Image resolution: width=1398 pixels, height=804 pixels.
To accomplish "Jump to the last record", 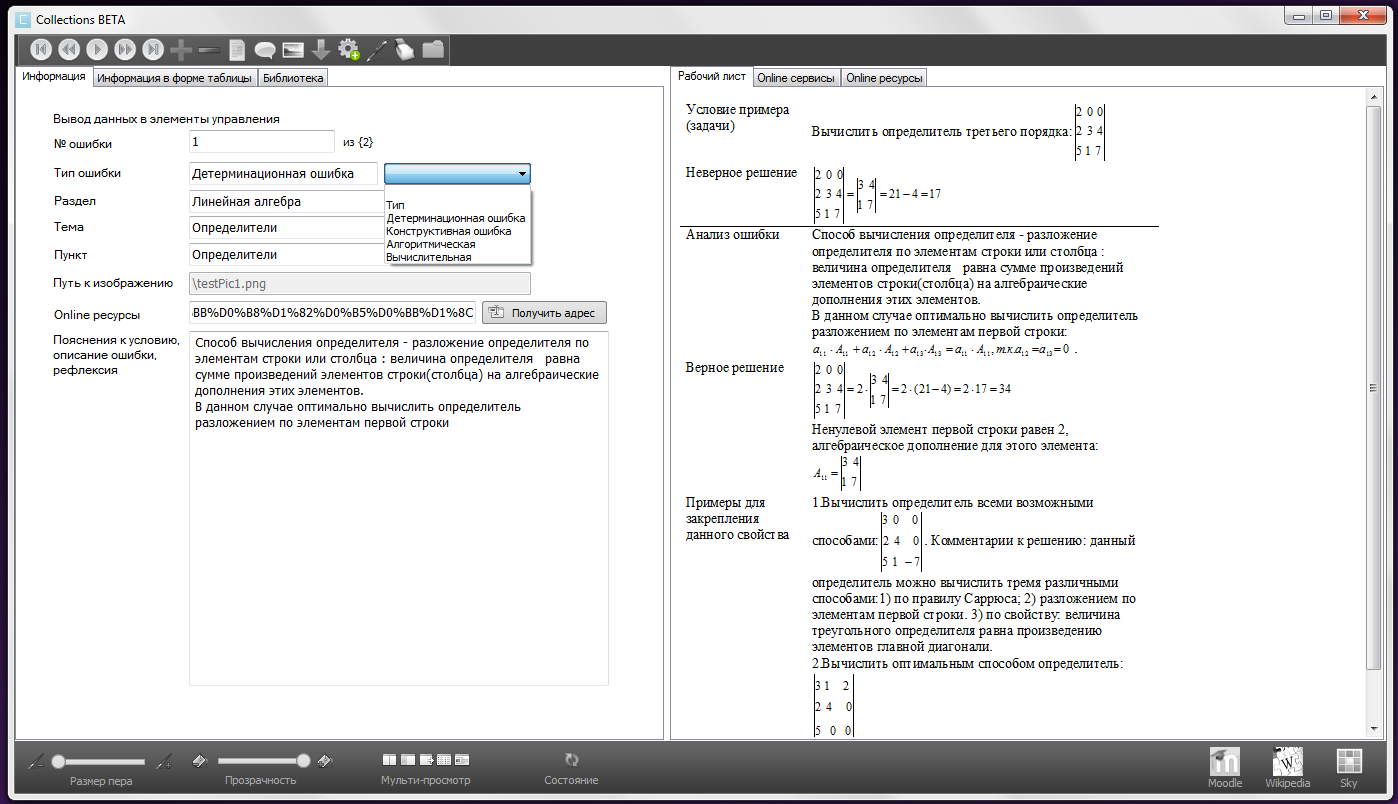I will [x=153, y=49].
